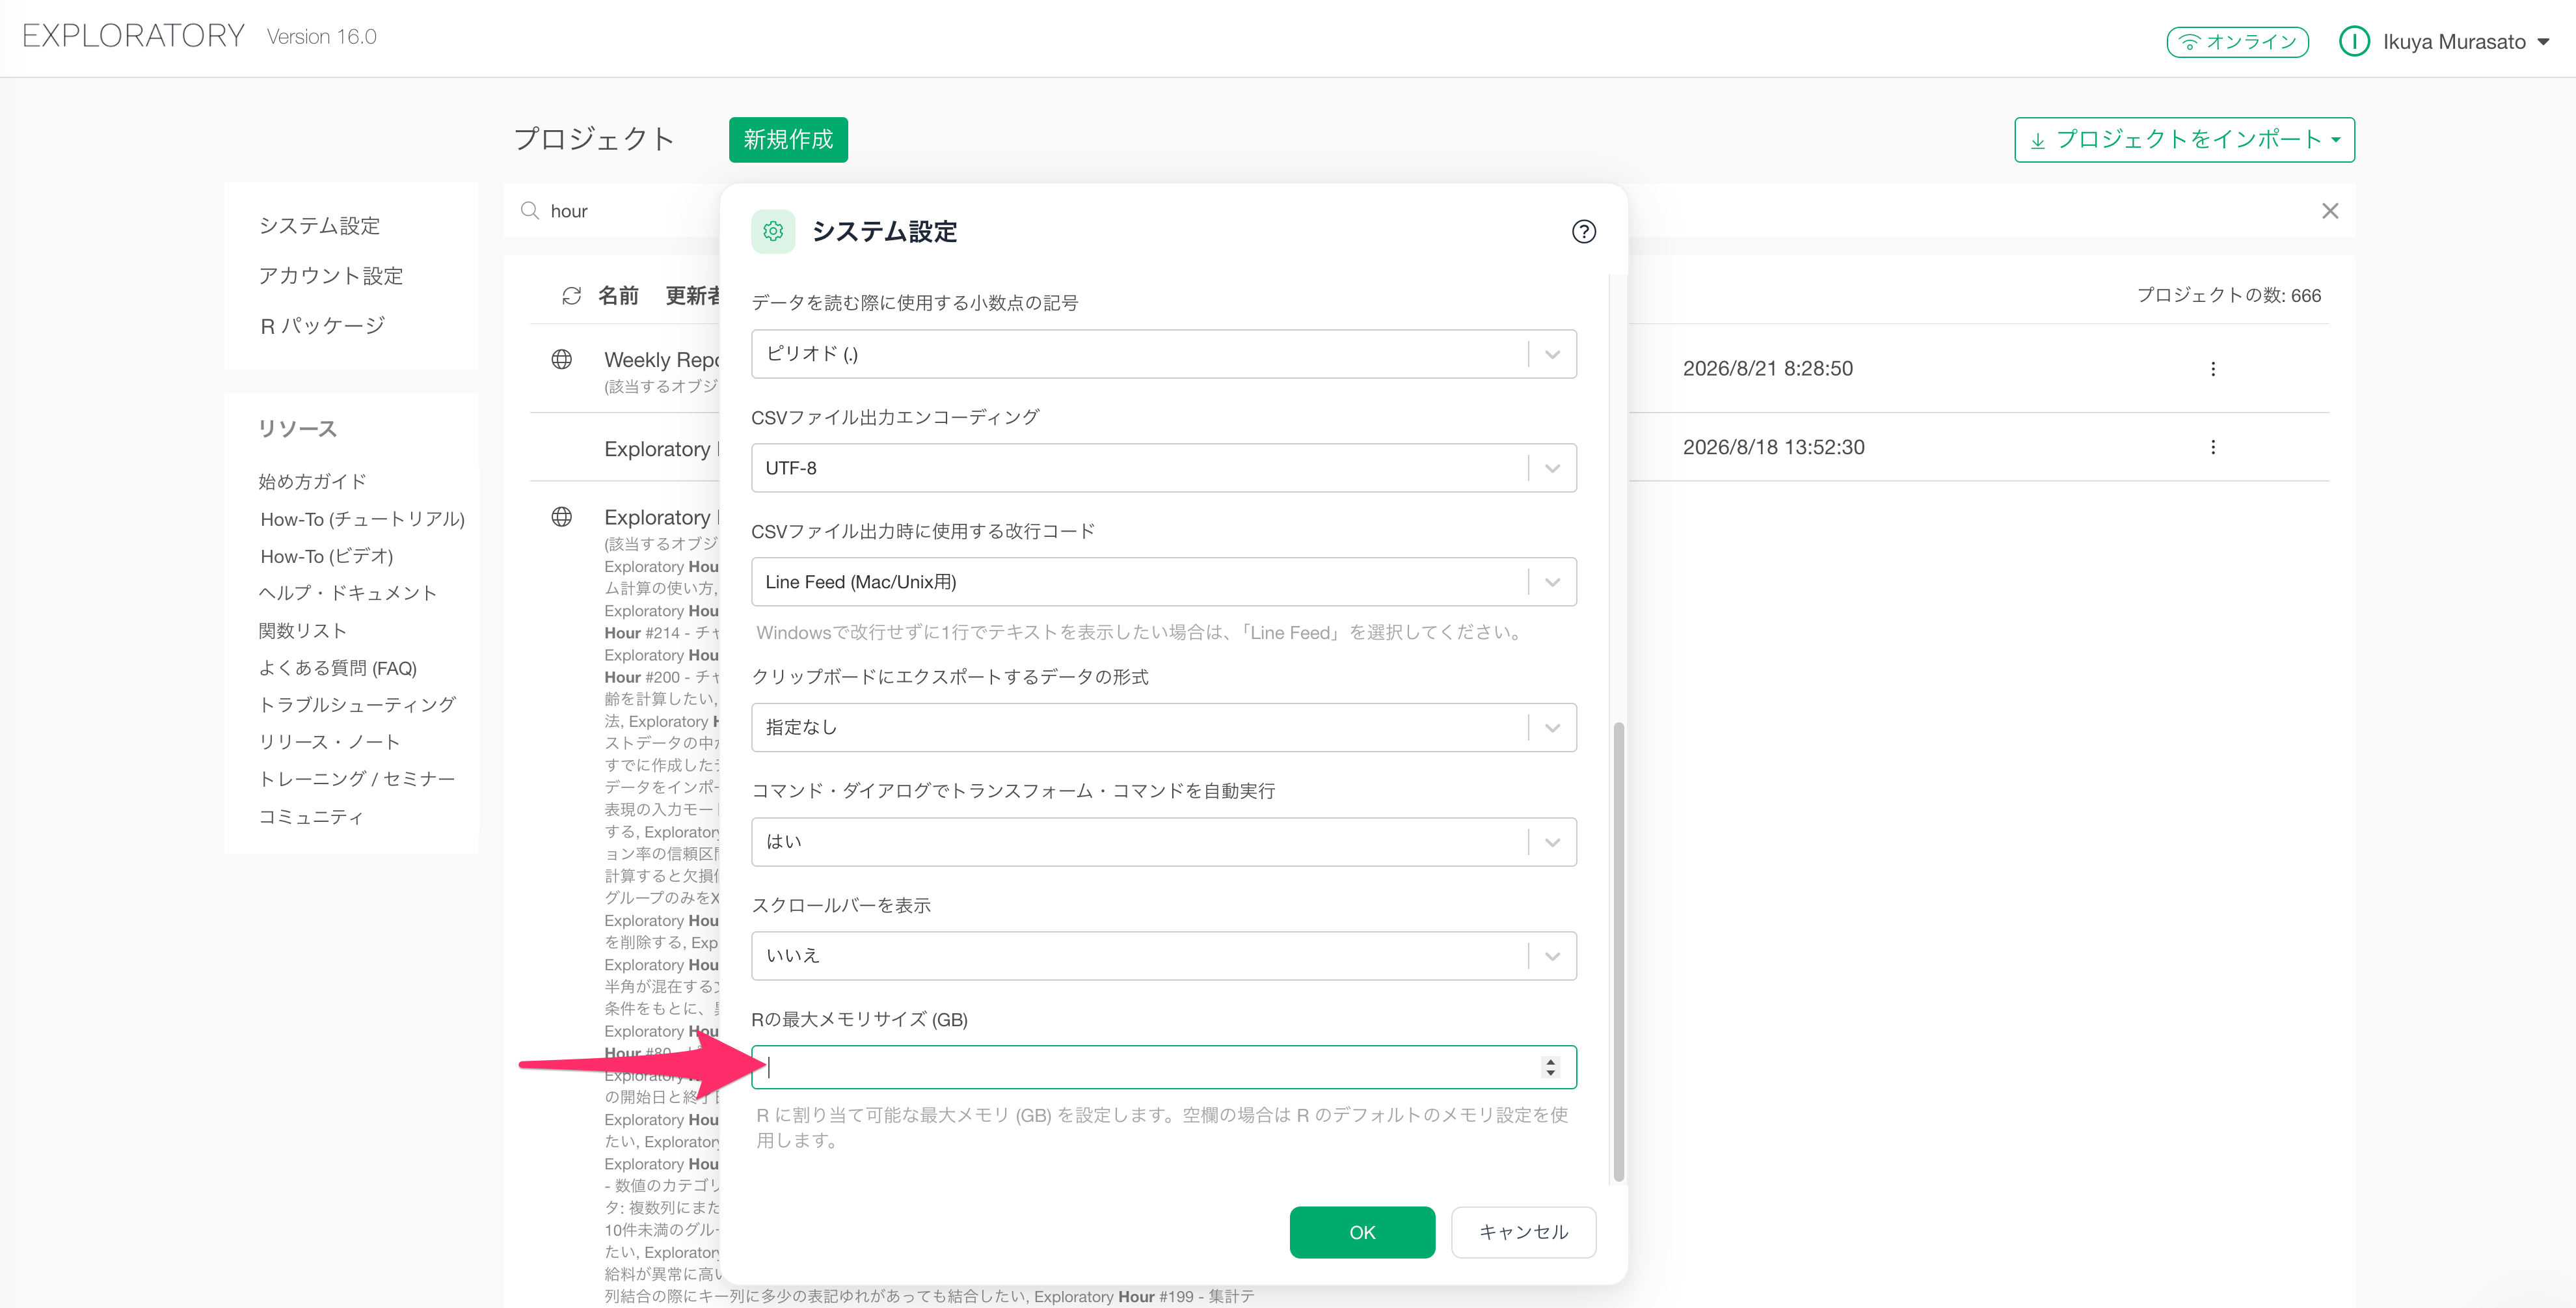Click the R max memory size input field
Screen dimensions: 2576x1308
1164,1067
